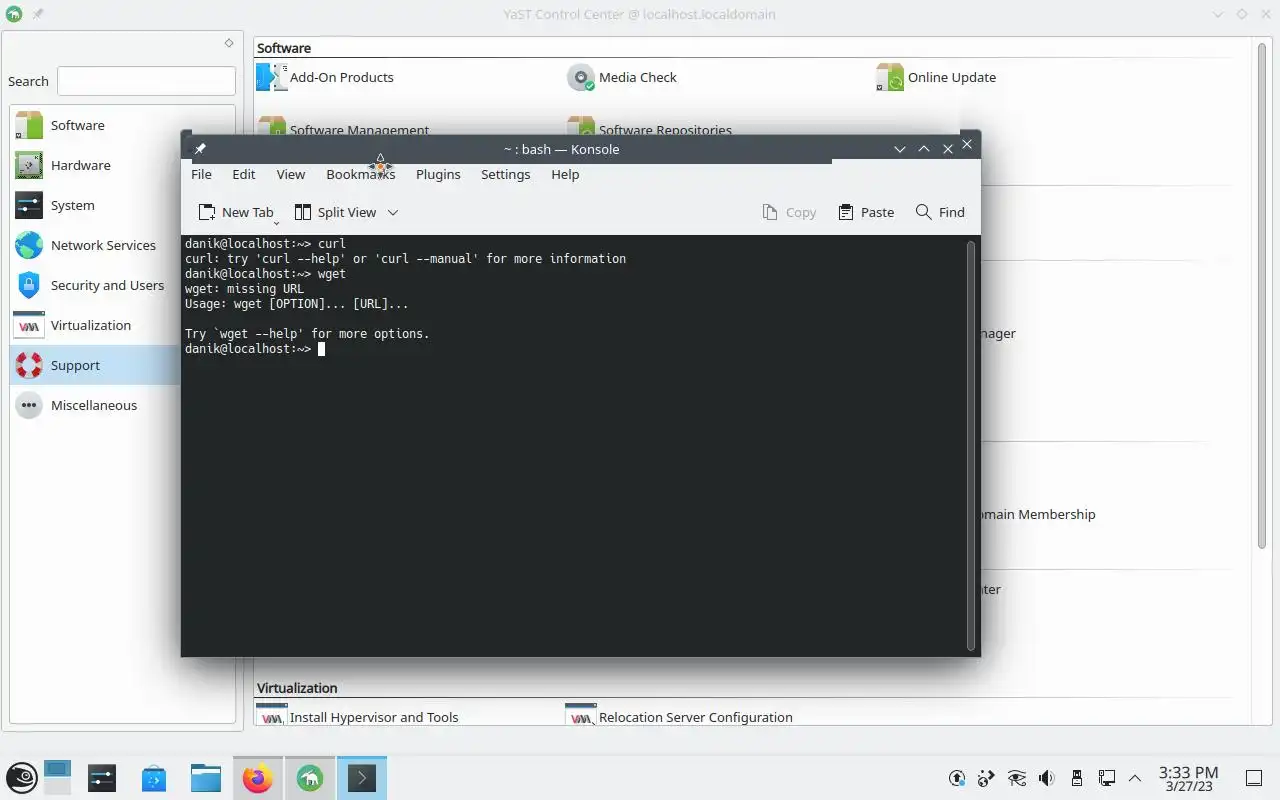This screenshot has height=800, width=1280.
Task: Open Relocation Server Configuration
Action: [x=679, y=717]
